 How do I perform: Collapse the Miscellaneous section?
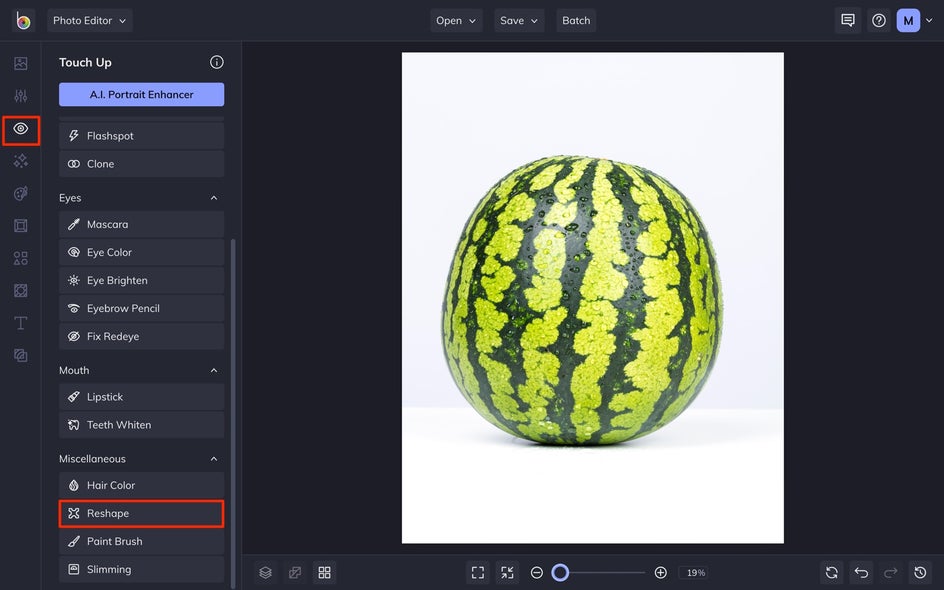pos(214,459)
